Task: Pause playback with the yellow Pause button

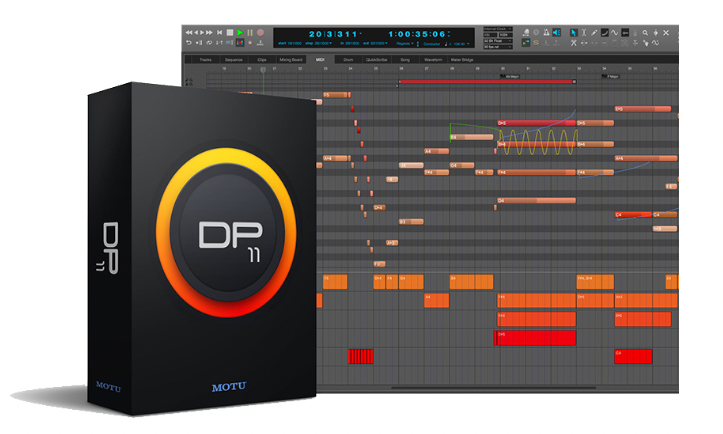Action: tap(250, 32)
